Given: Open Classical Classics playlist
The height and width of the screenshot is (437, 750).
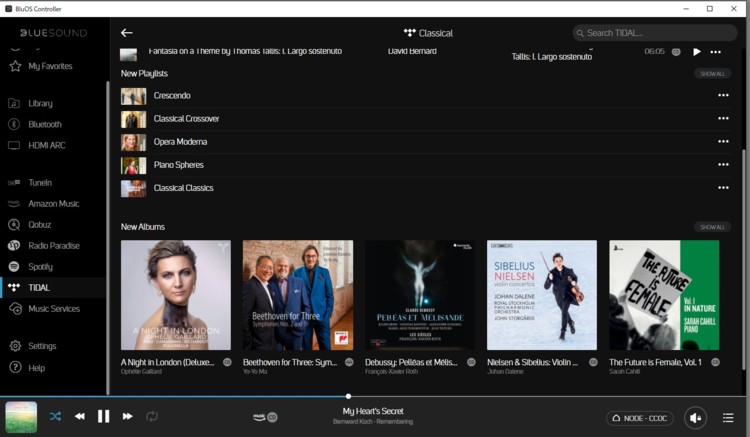Looking at the screenshot, I should 183,188.
